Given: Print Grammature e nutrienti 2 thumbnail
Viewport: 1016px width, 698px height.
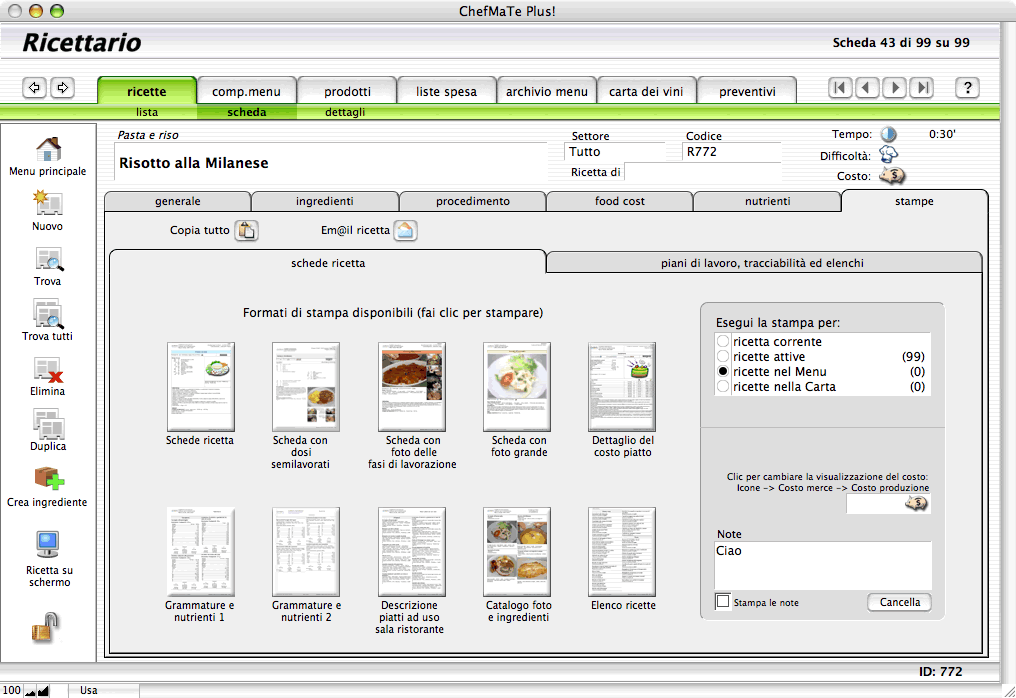Looking at the screenshot, I should [306, 552].
